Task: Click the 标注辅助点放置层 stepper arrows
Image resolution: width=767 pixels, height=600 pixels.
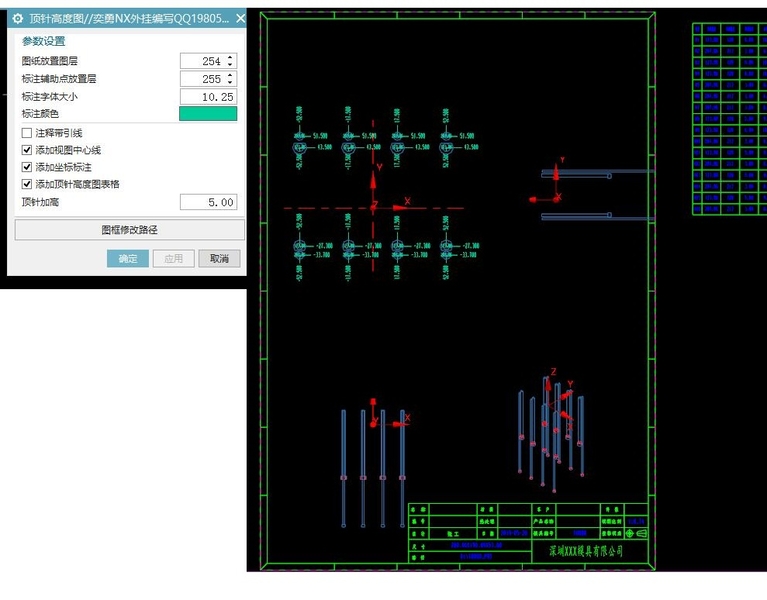Action: [x=231, y=78]
